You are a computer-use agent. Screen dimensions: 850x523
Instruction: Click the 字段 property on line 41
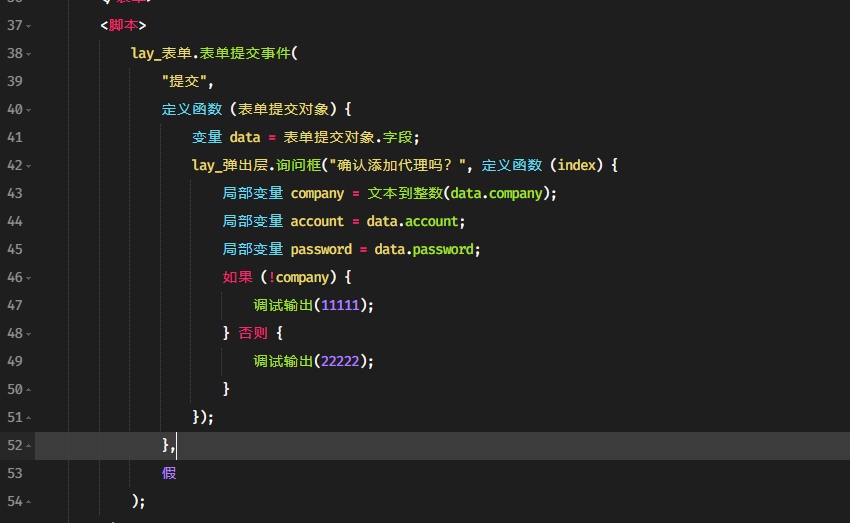tap(397, 137)
